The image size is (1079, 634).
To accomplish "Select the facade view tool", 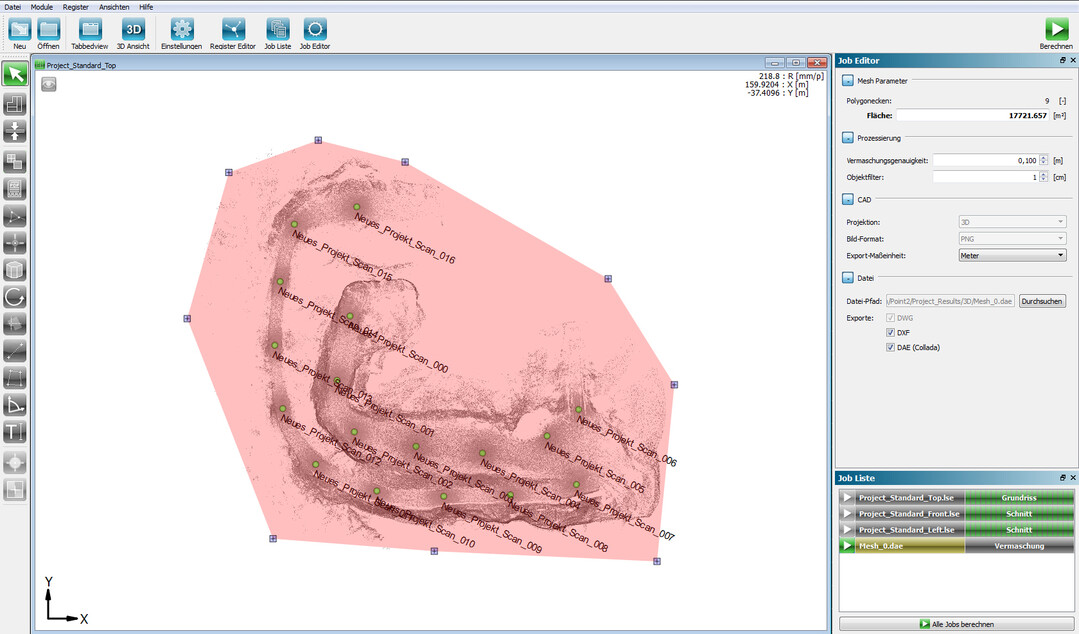I will [15, 189].
